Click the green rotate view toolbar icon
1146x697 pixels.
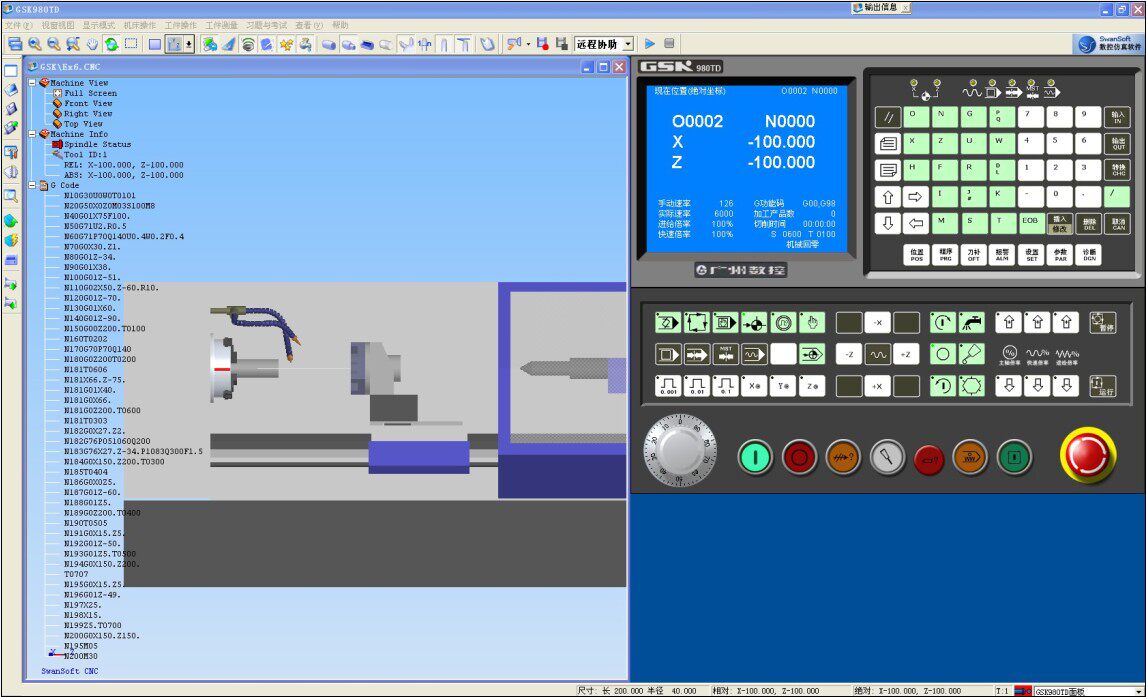coord(111,44)
